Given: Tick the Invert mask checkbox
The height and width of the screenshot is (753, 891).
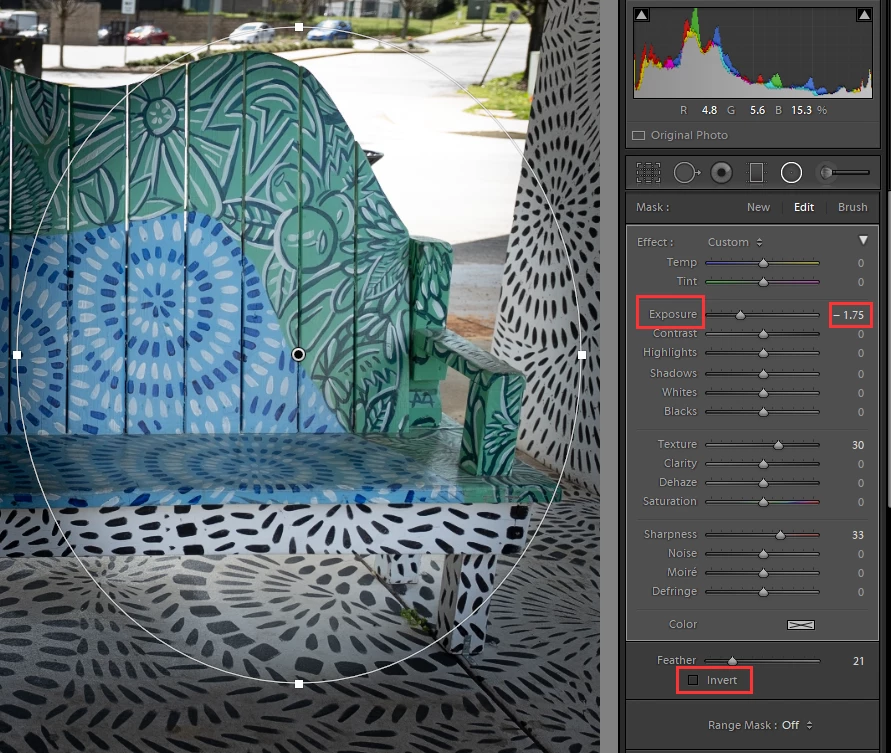Looking at the screenshot, I should [693, 680].
